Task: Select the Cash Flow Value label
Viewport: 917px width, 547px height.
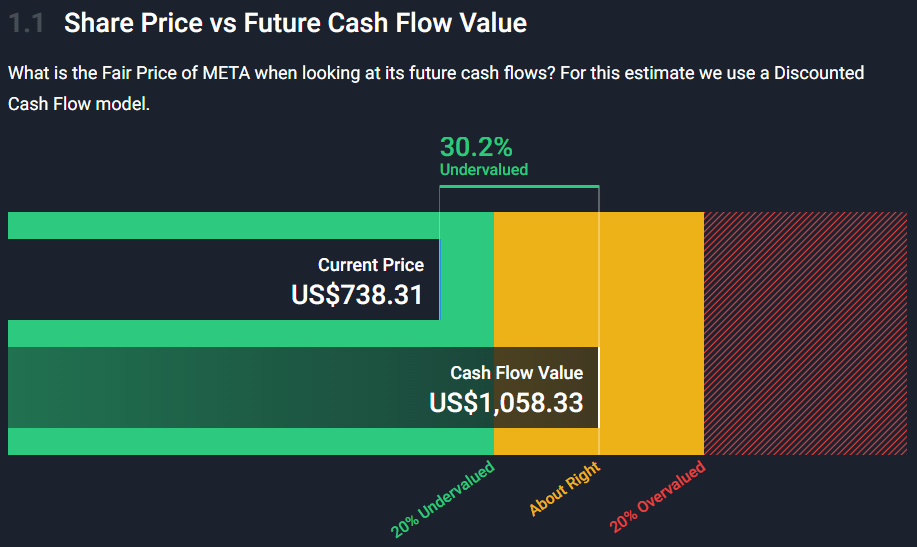Action: click(x=516, y=373)
